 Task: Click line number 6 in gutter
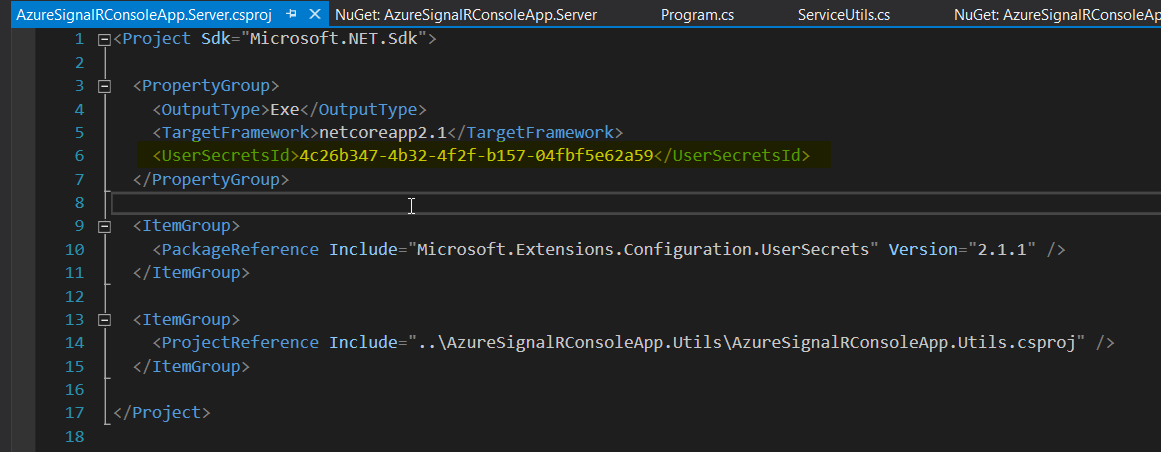coord(78,156)
